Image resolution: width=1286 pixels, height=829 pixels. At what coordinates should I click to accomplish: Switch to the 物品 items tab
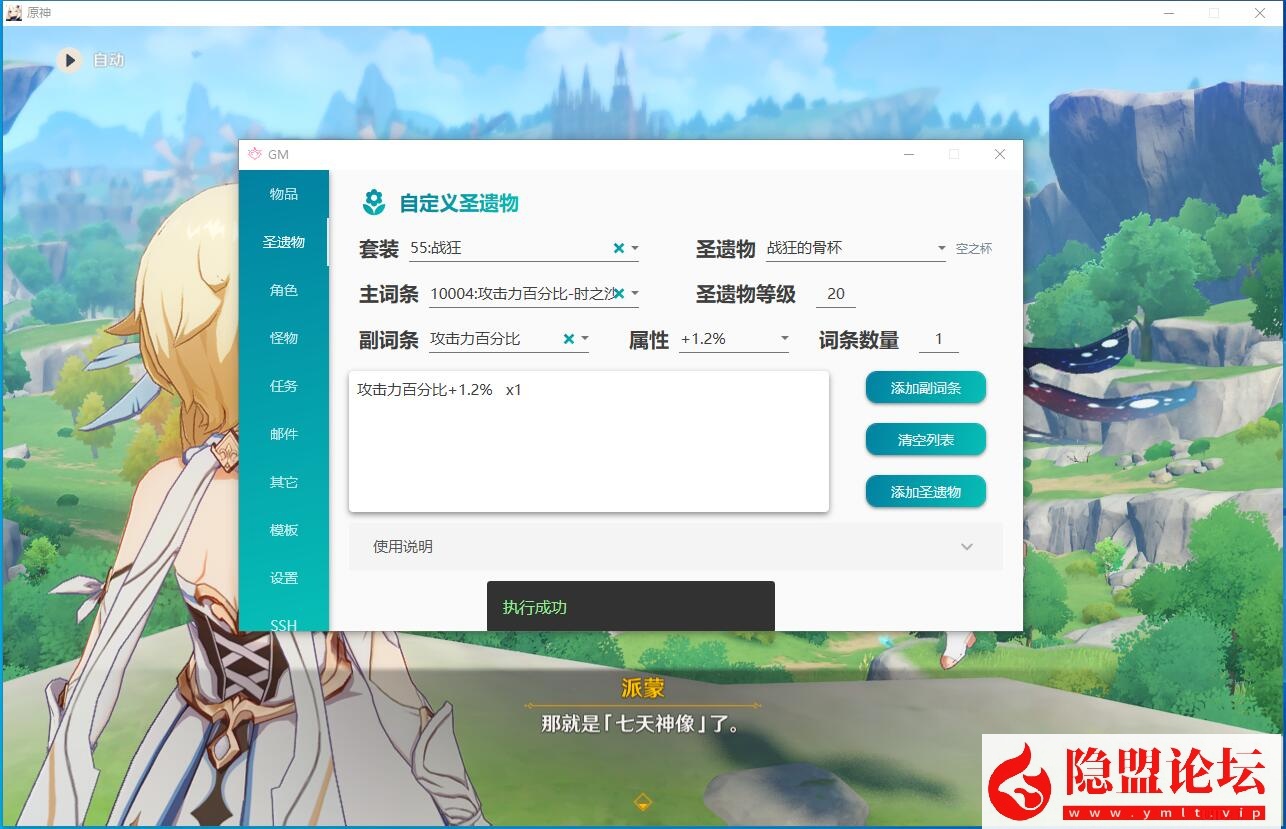coord(284,194)
